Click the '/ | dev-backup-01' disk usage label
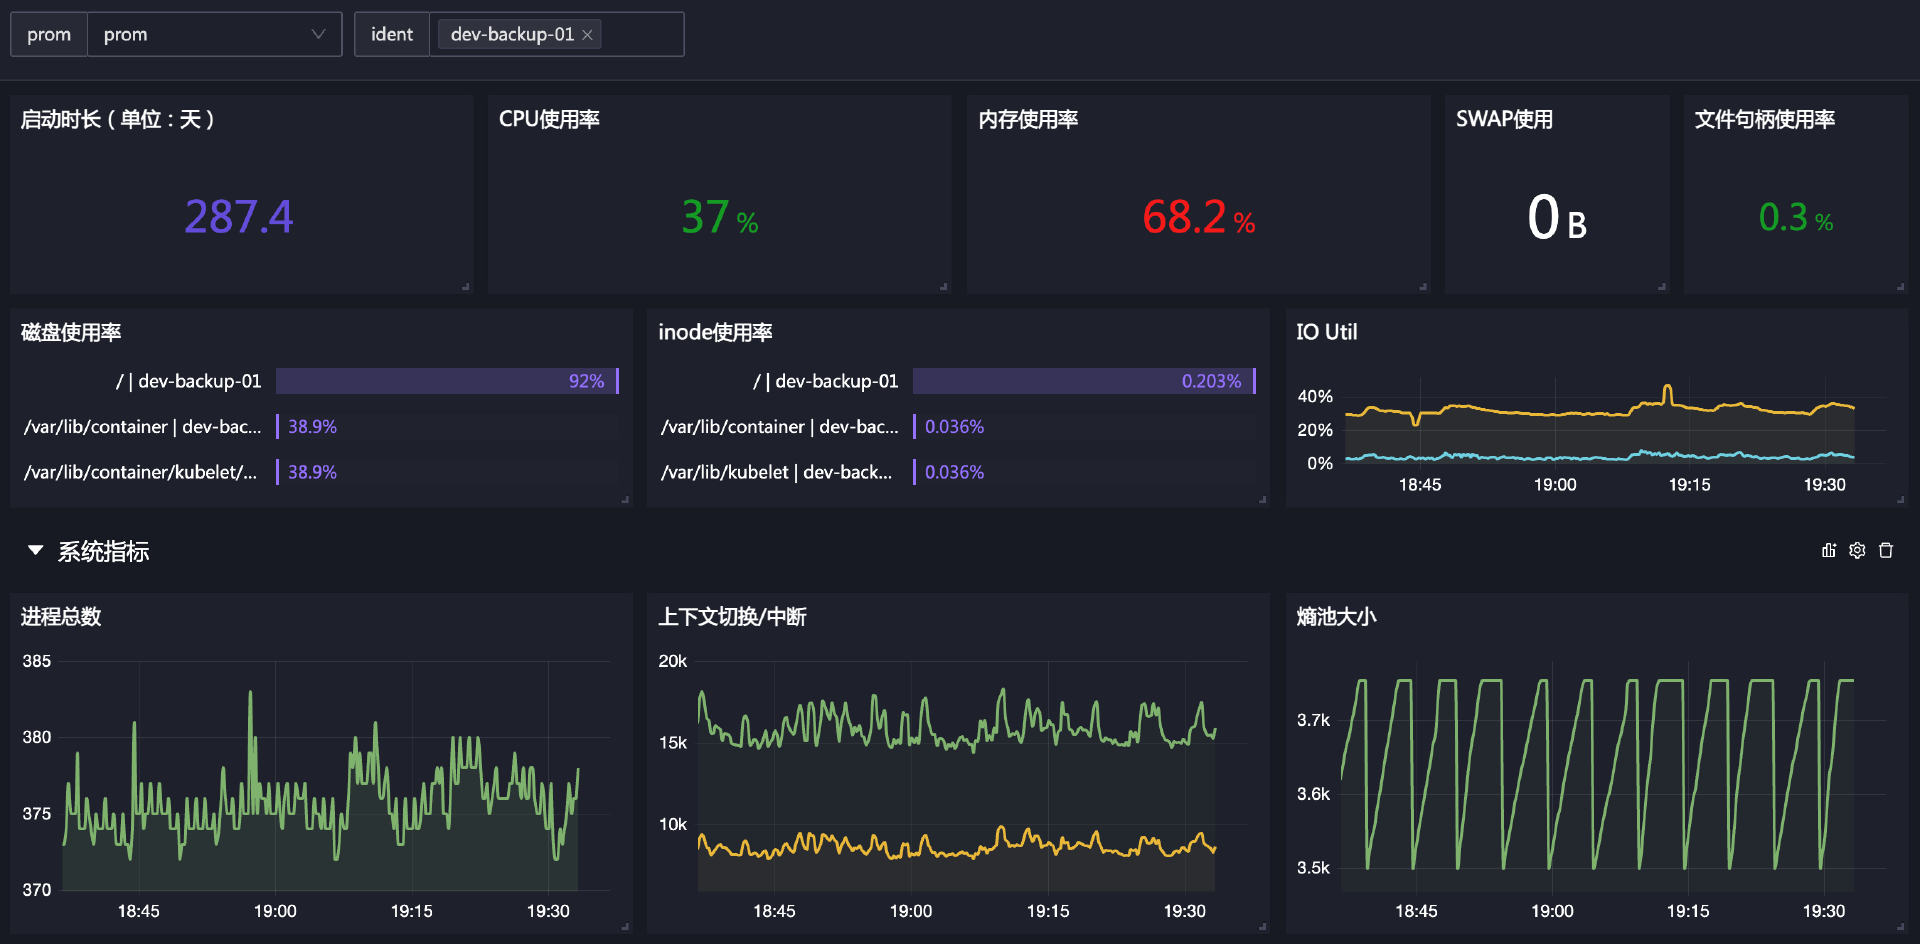The image size is (1920, 944). click(x=188, y=381)
